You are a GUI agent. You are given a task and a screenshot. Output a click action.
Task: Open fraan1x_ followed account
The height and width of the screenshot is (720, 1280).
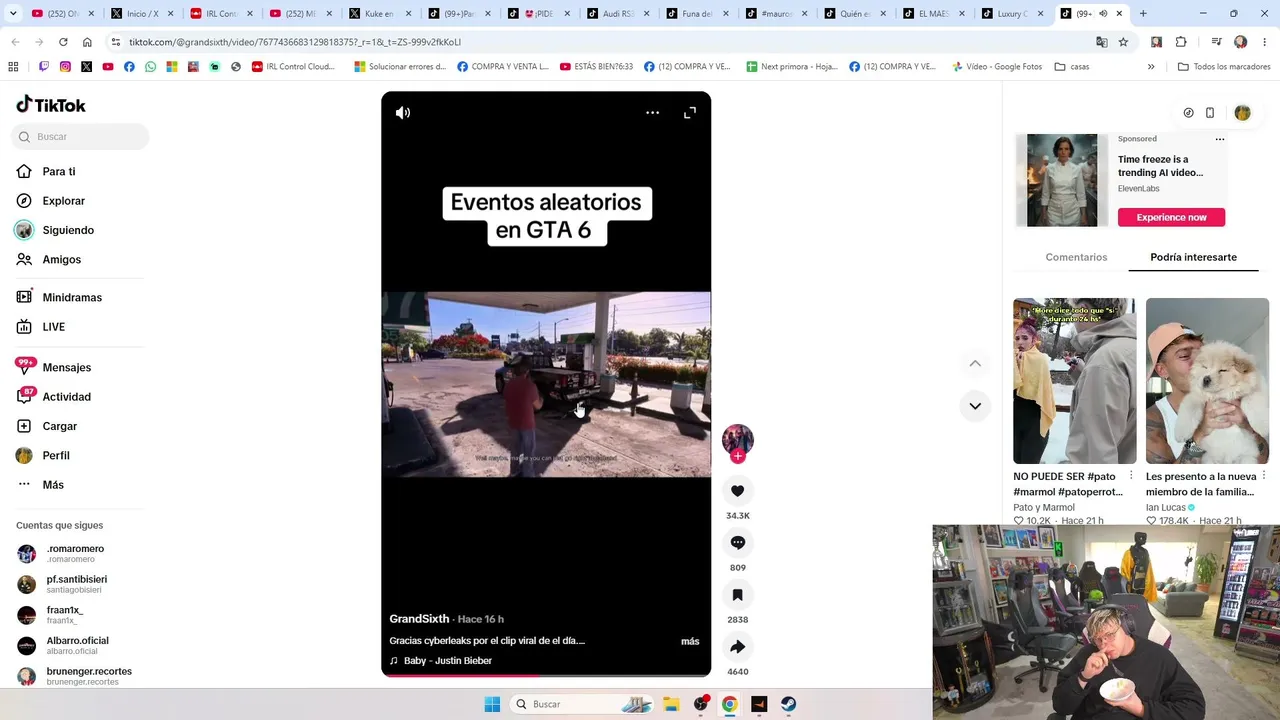(64, 615)
